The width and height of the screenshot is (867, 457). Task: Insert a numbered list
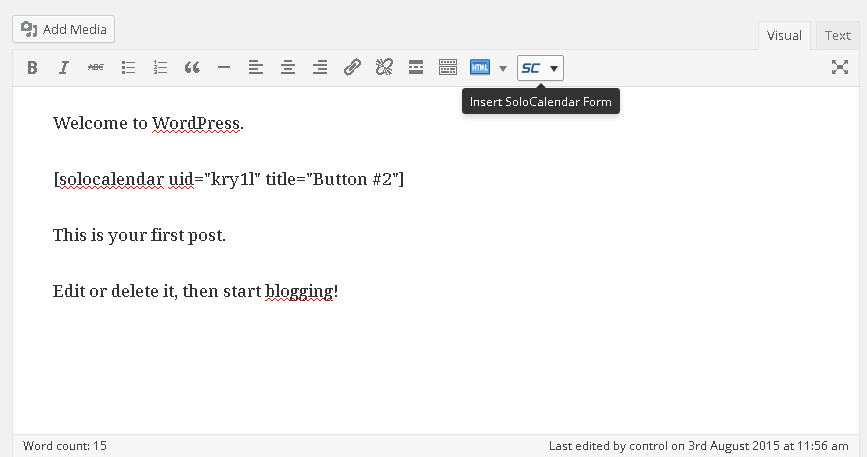click(x=160, y=67)
